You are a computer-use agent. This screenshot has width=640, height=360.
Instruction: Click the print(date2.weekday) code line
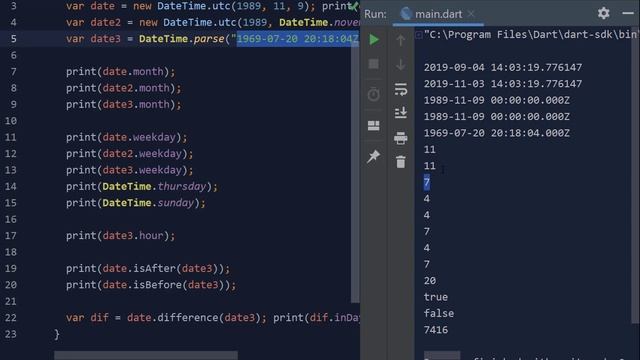(129, 153)
